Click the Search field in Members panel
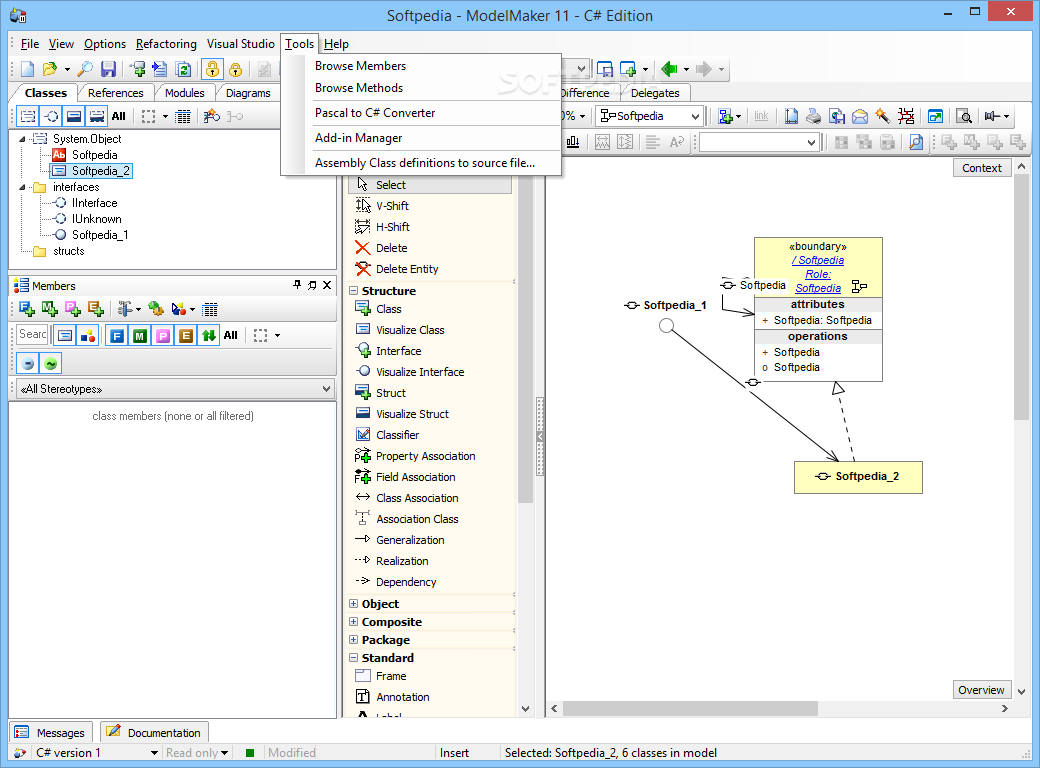The width and height of the screenshot is (1040, 768). coord(32,334)
